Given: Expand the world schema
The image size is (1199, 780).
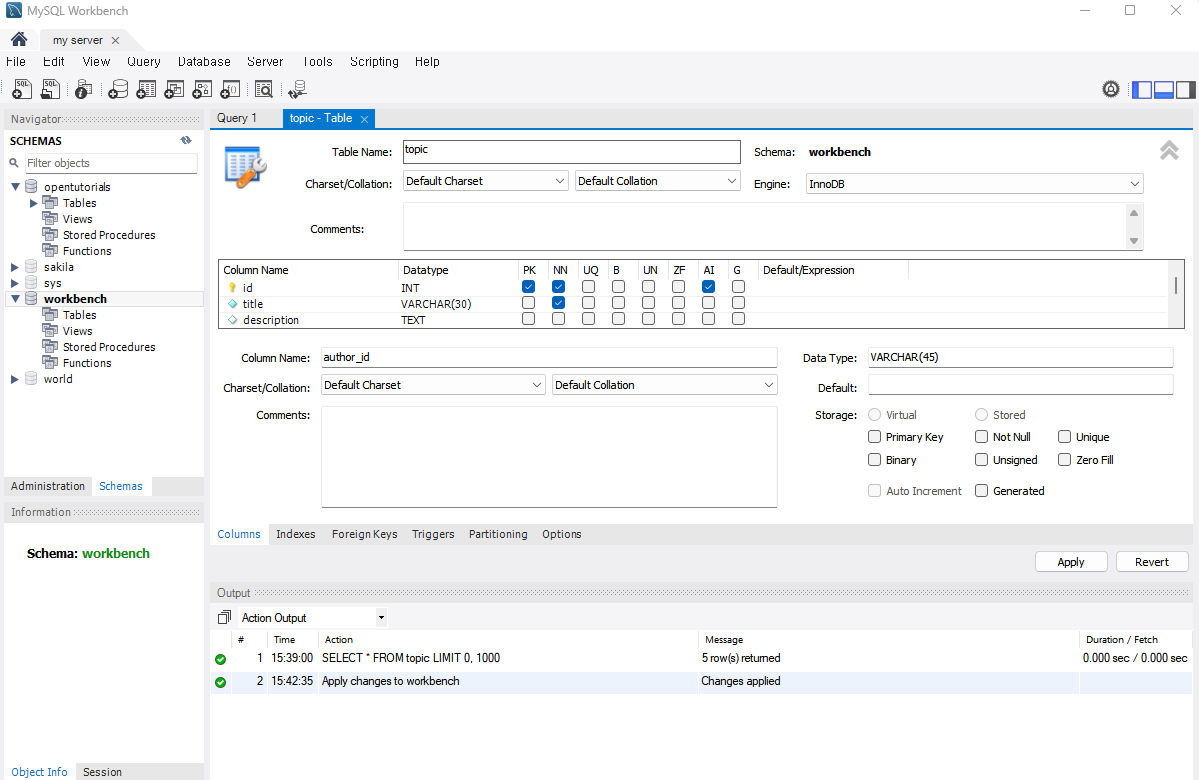Looking at the screenshot, I should 15,379.
